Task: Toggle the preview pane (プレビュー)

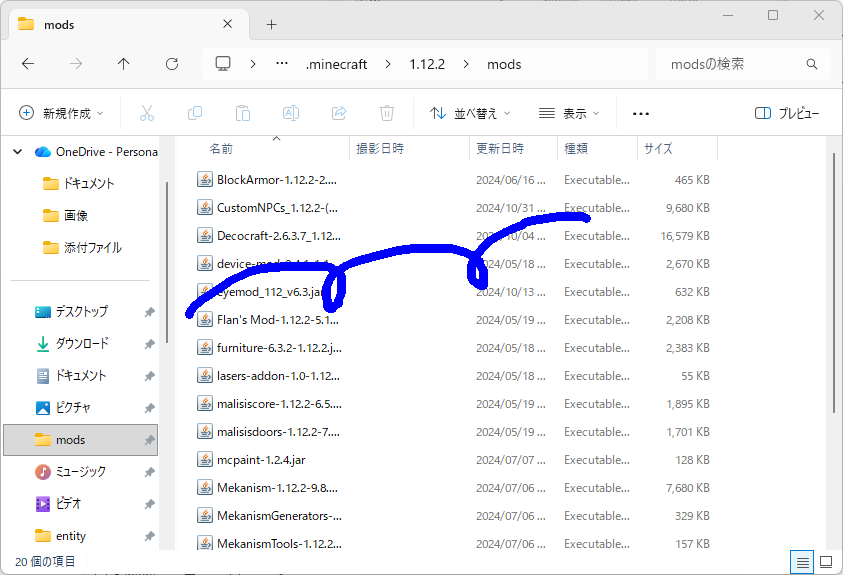Action: click(x=787, y=113)
